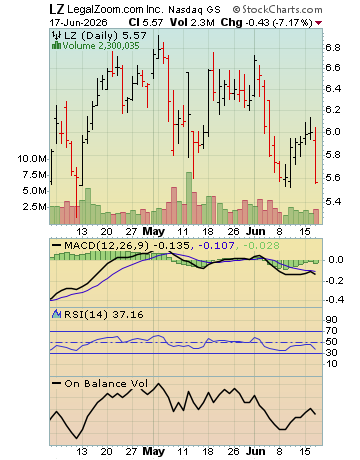Click the blue RSI indicator icon
This screenshot has width=360, height=460.
point(56,314)
